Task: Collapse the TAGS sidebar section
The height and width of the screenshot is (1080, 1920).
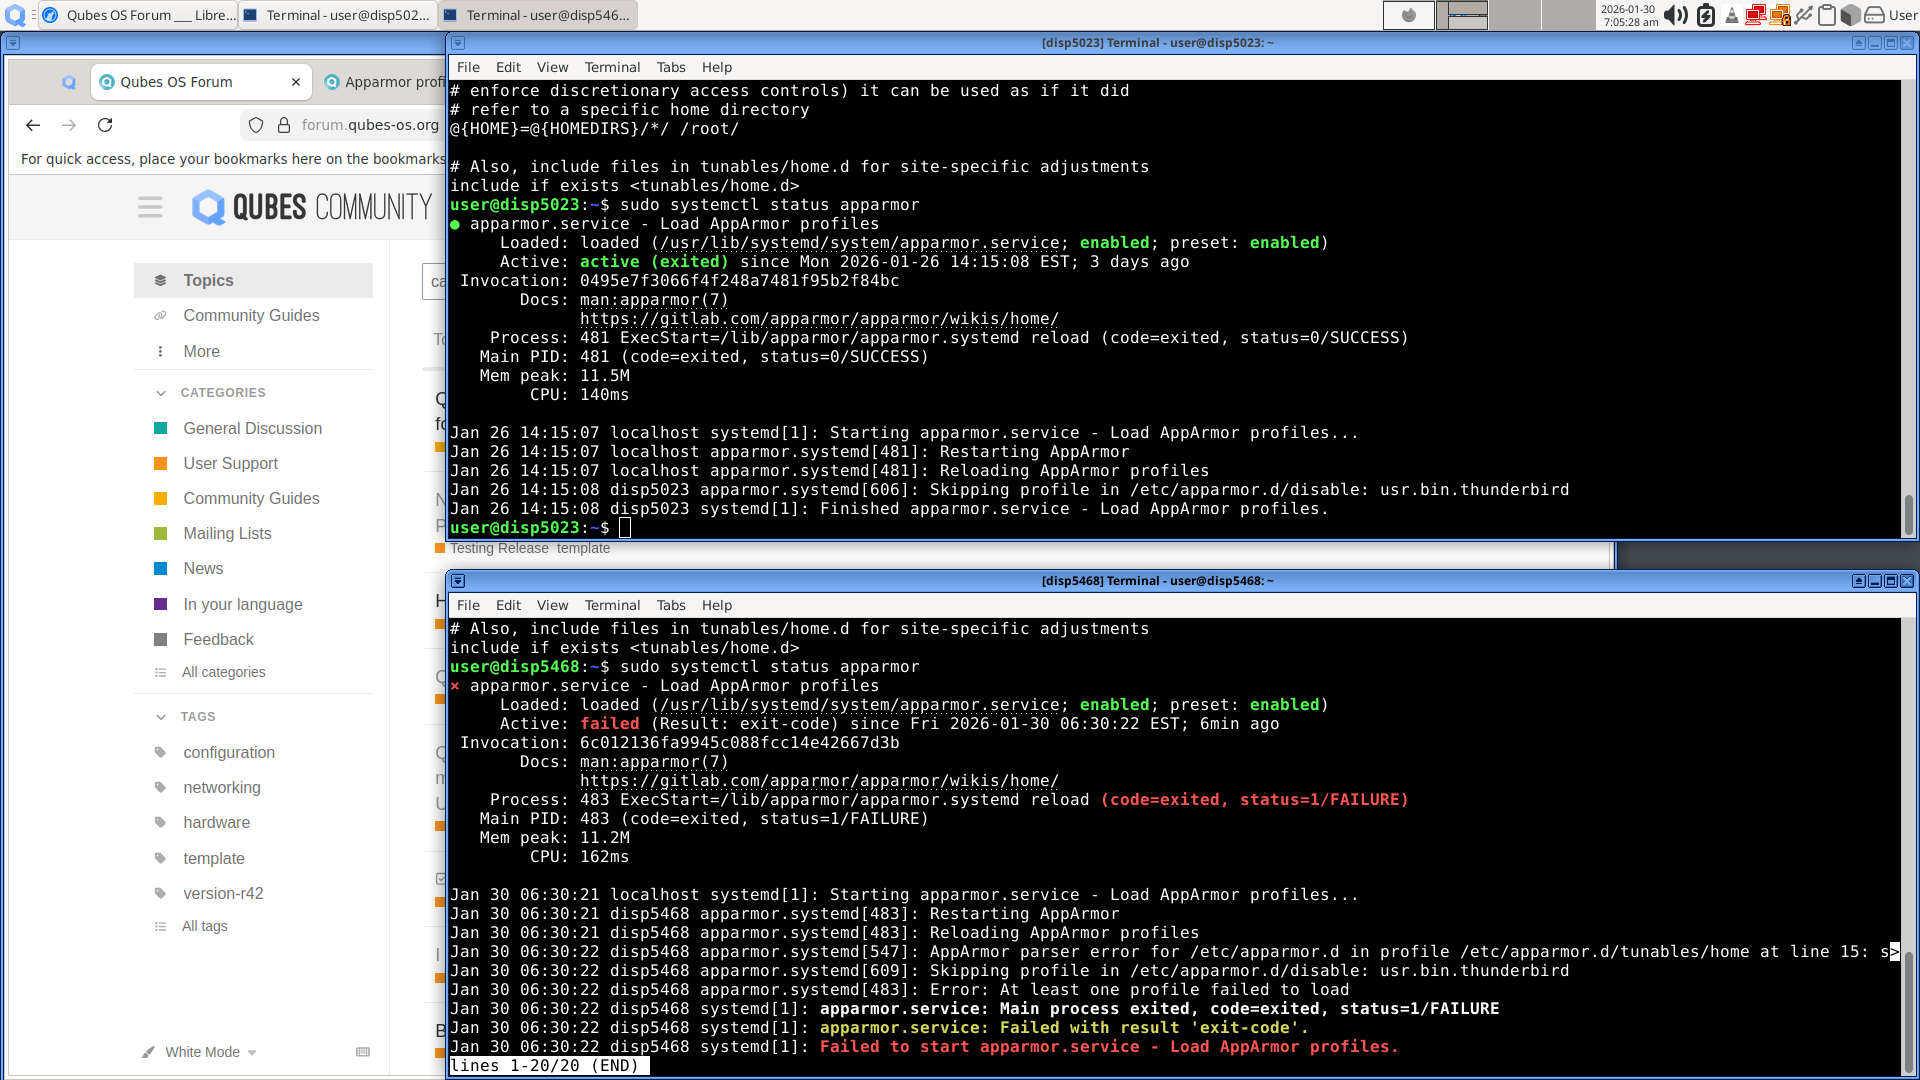Action: (161, 717)
